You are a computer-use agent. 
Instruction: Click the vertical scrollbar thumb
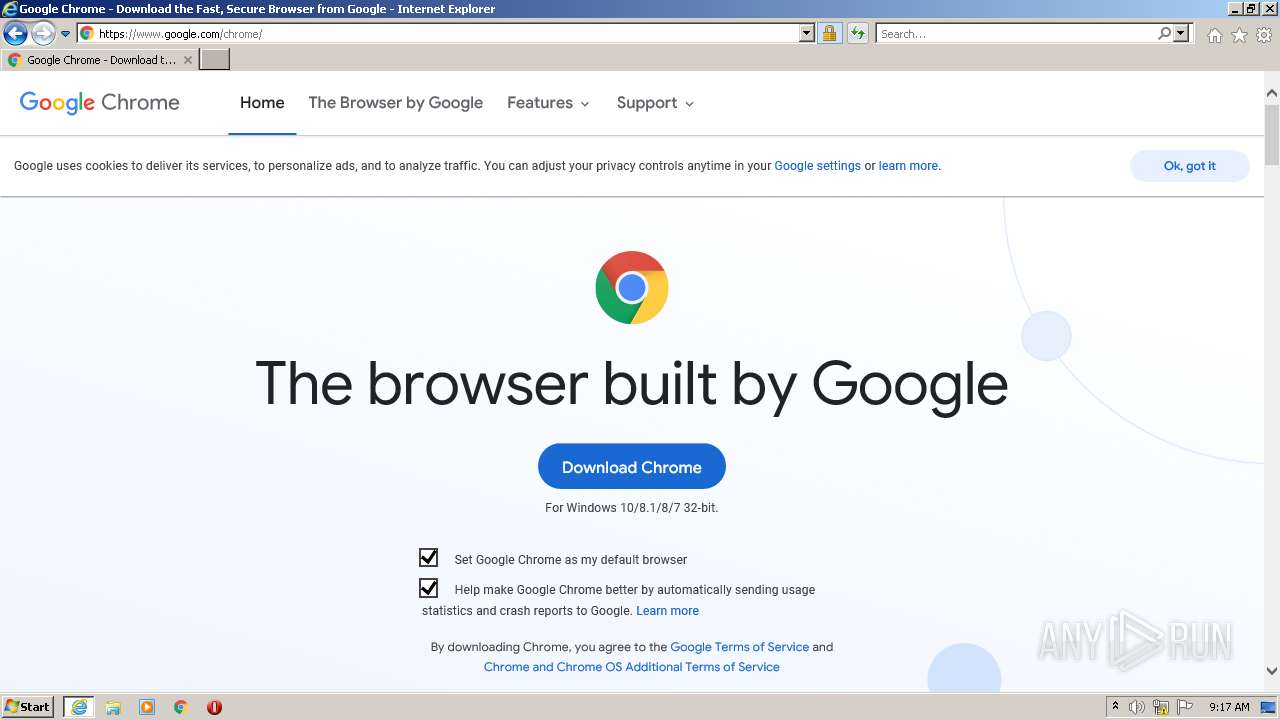coord(1272,134)
